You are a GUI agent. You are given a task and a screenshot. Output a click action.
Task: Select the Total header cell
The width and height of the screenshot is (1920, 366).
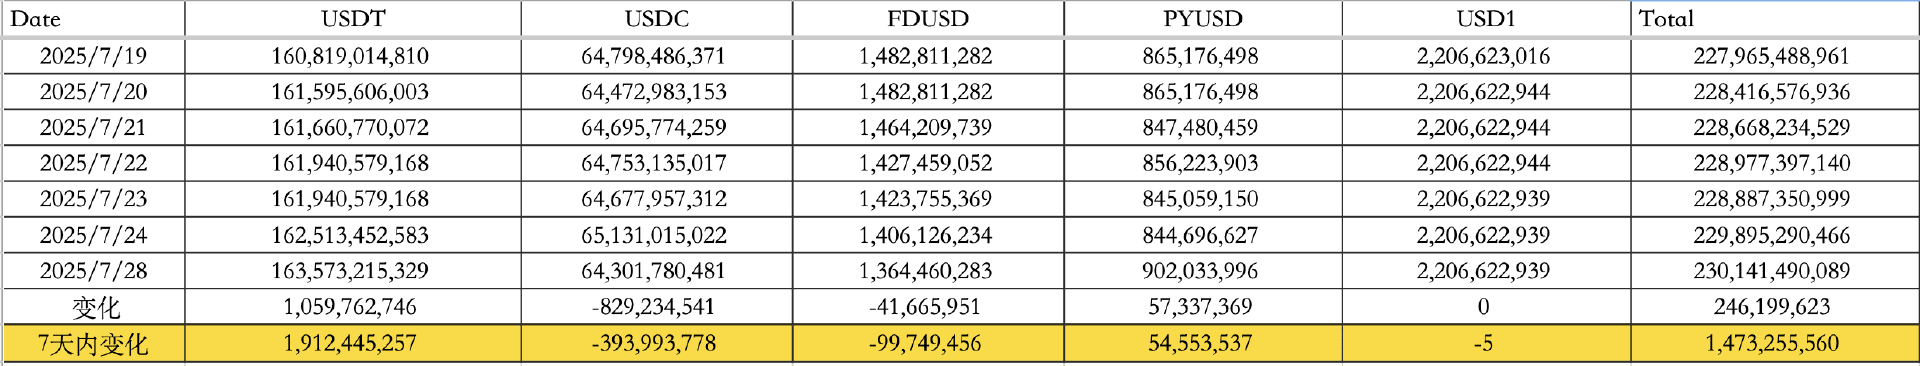coord(1775,19)
